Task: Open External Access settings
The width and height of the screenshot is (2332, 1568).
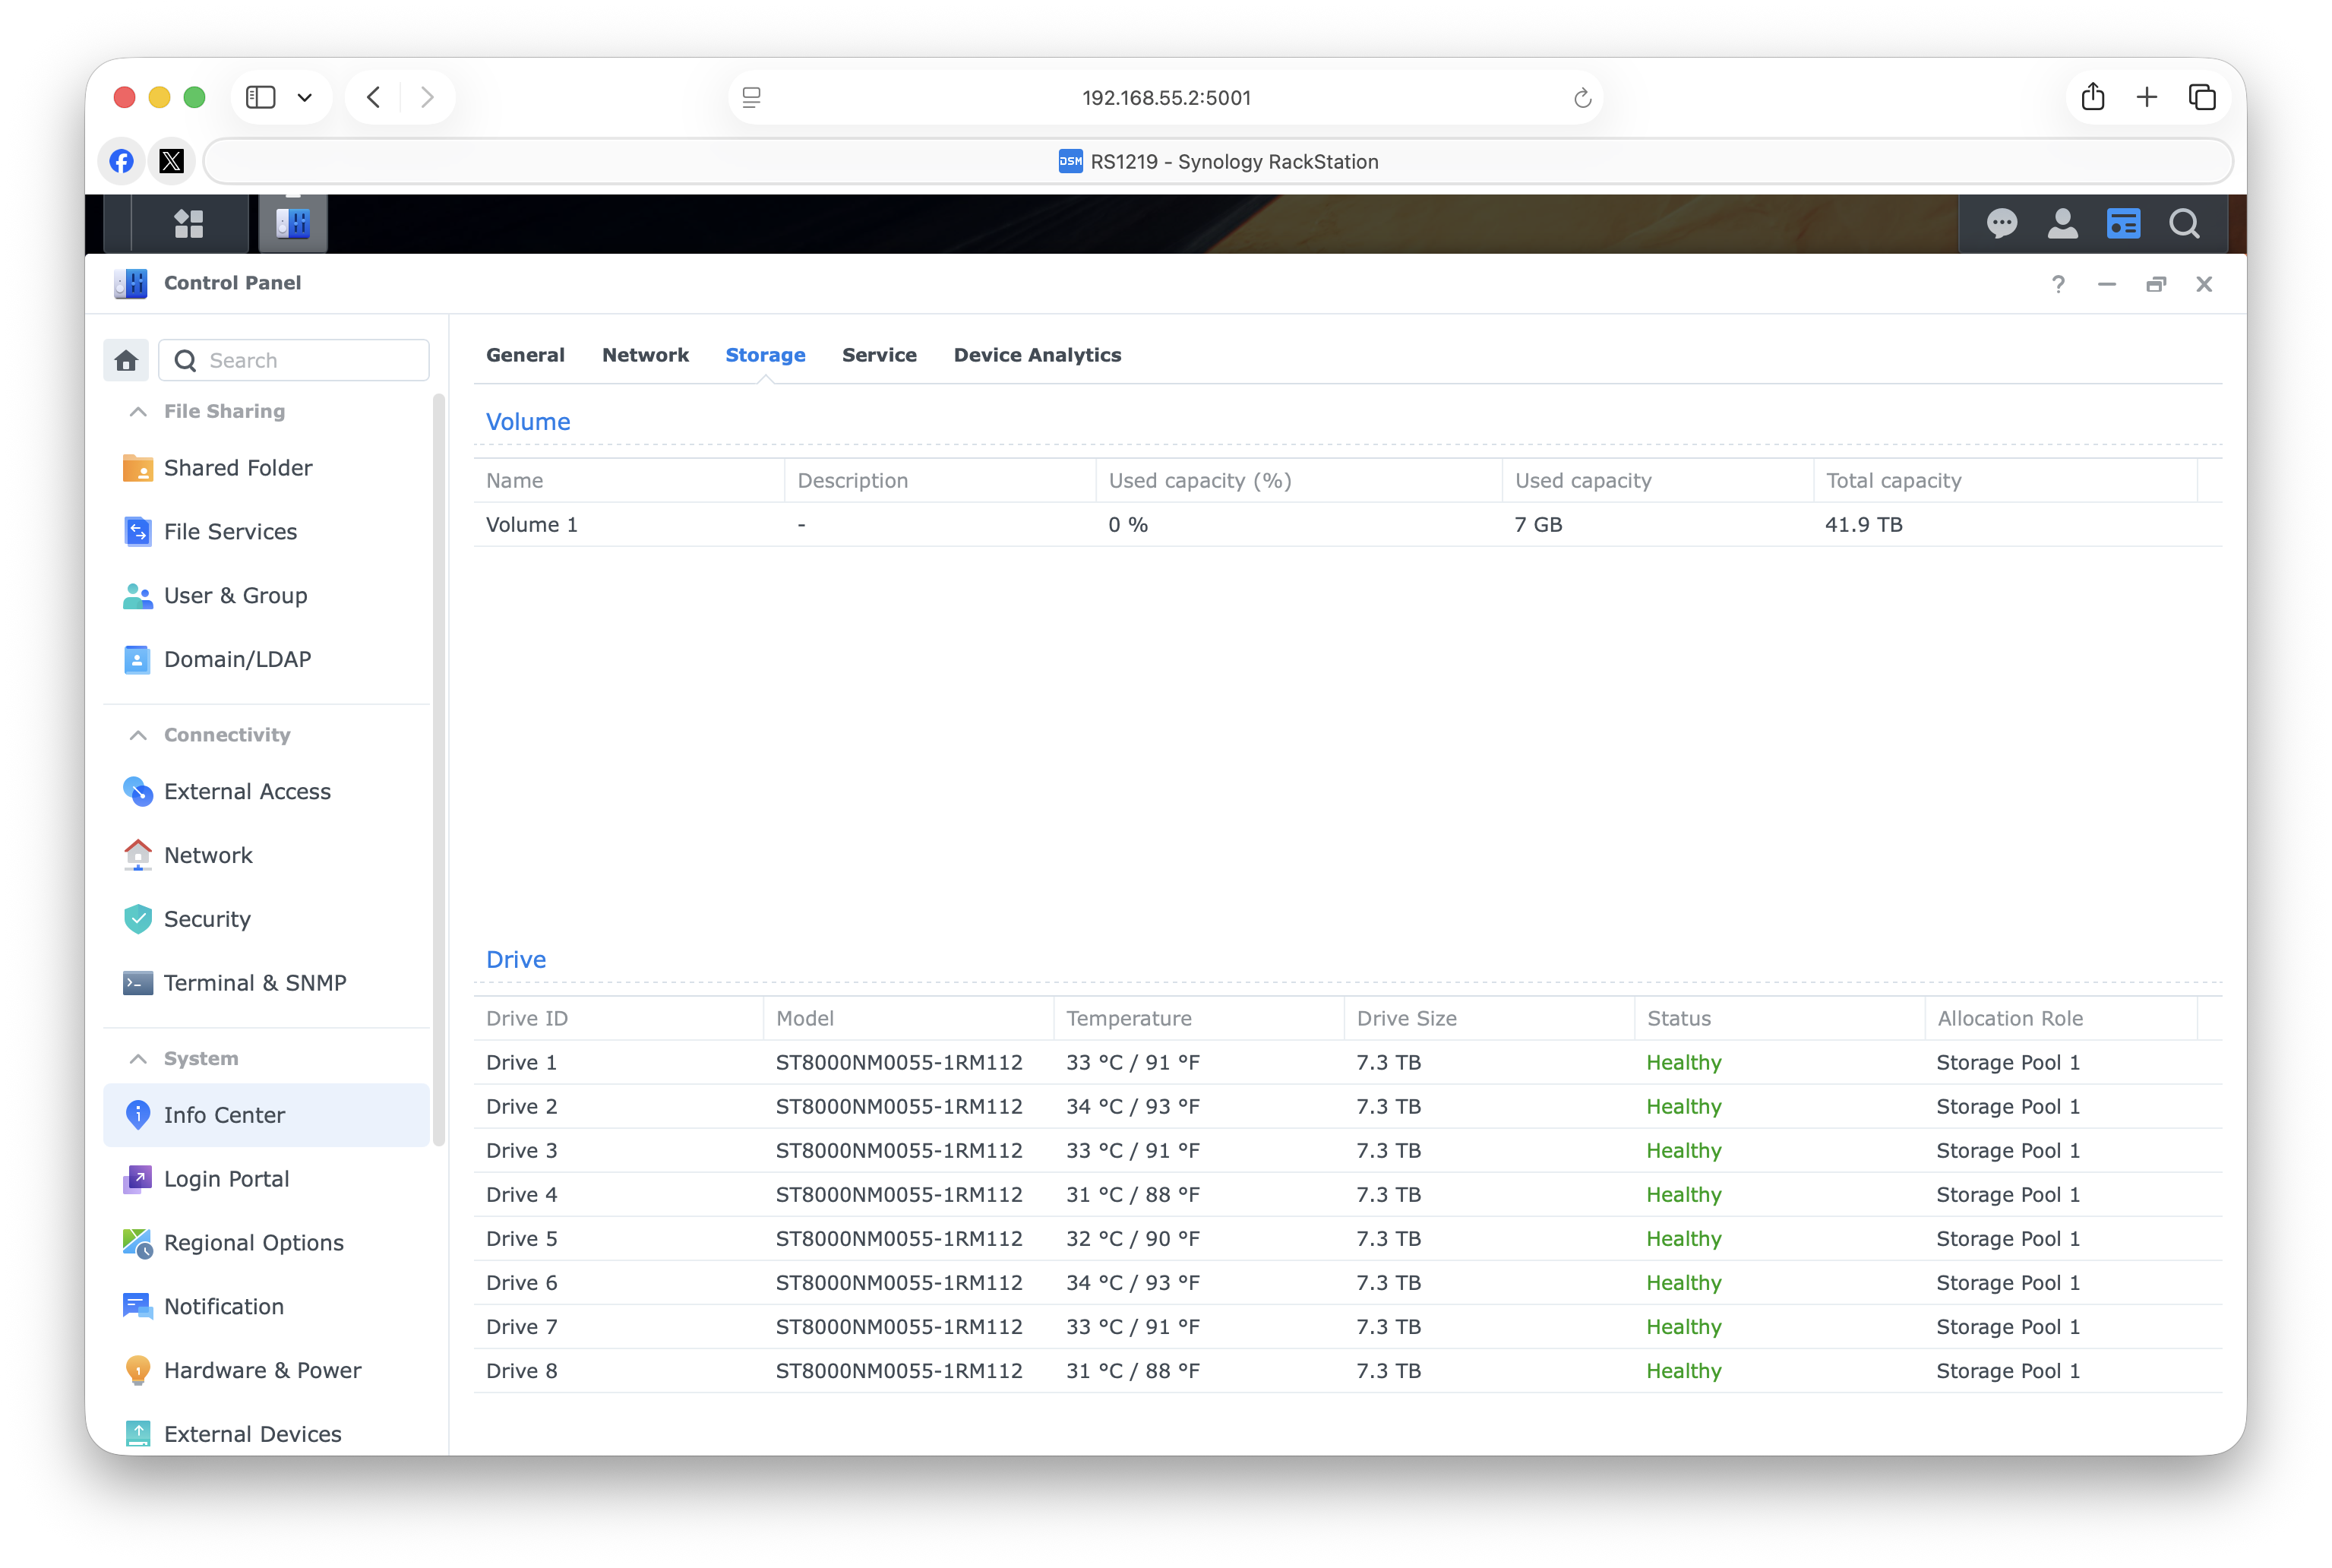Action: pos(266,792)
